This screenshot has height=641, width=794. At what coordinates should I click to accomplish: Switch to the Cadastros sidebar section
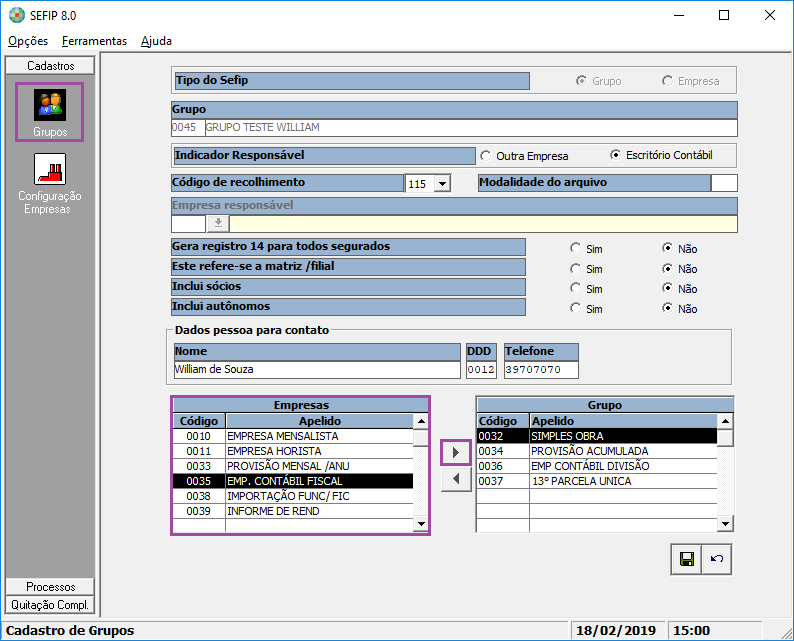50,66
